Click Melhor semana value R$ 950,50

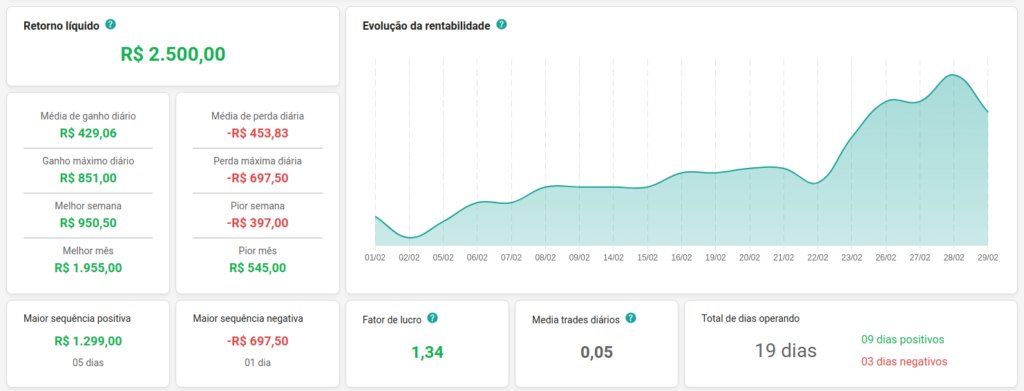coord(88,223)
